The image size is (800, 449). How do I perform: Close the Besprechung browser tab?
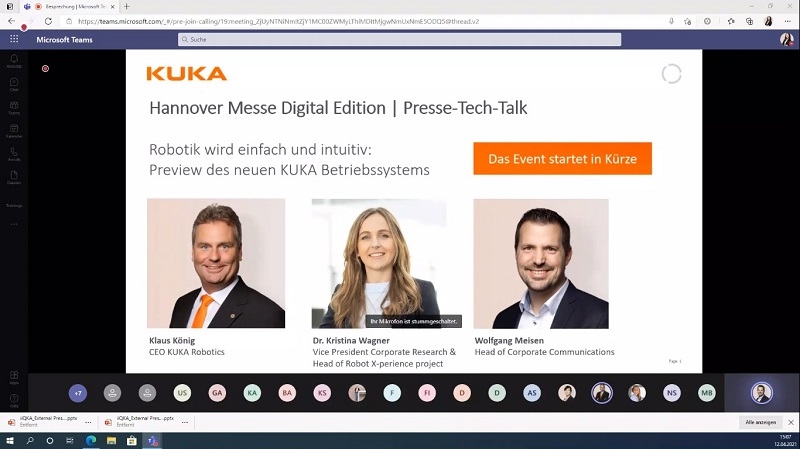coord(113,7)
